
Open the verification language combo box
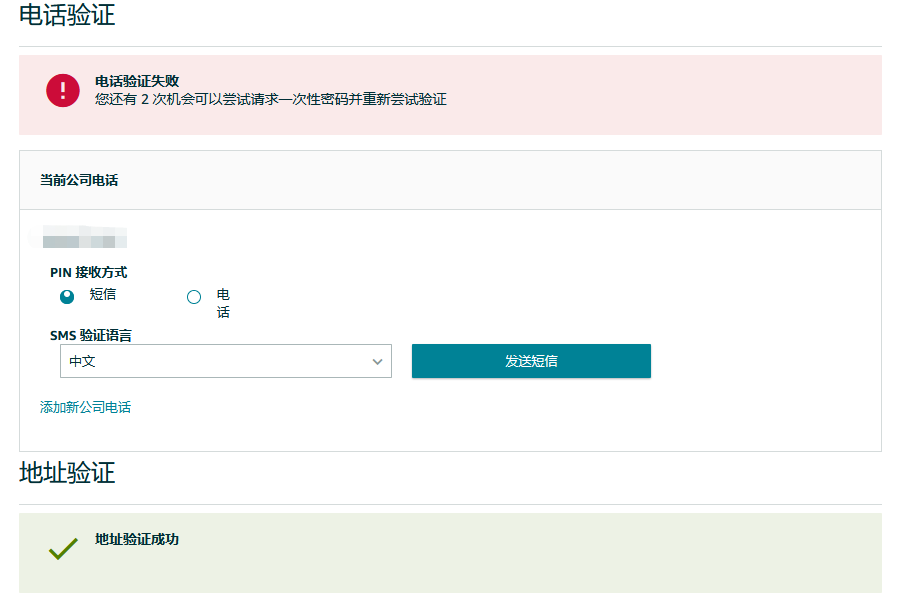click(225, 361)
